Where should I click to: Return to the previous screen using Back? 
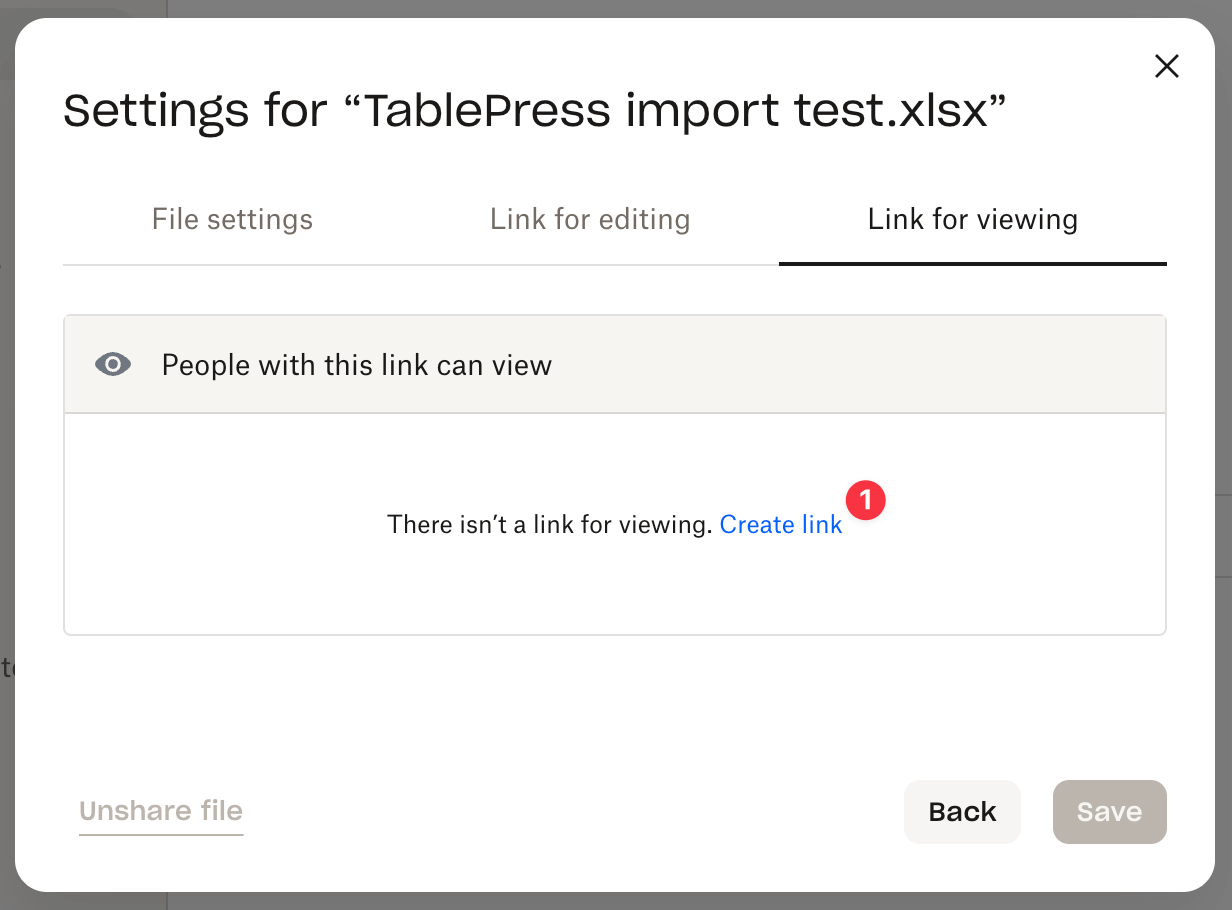point(961,811)
